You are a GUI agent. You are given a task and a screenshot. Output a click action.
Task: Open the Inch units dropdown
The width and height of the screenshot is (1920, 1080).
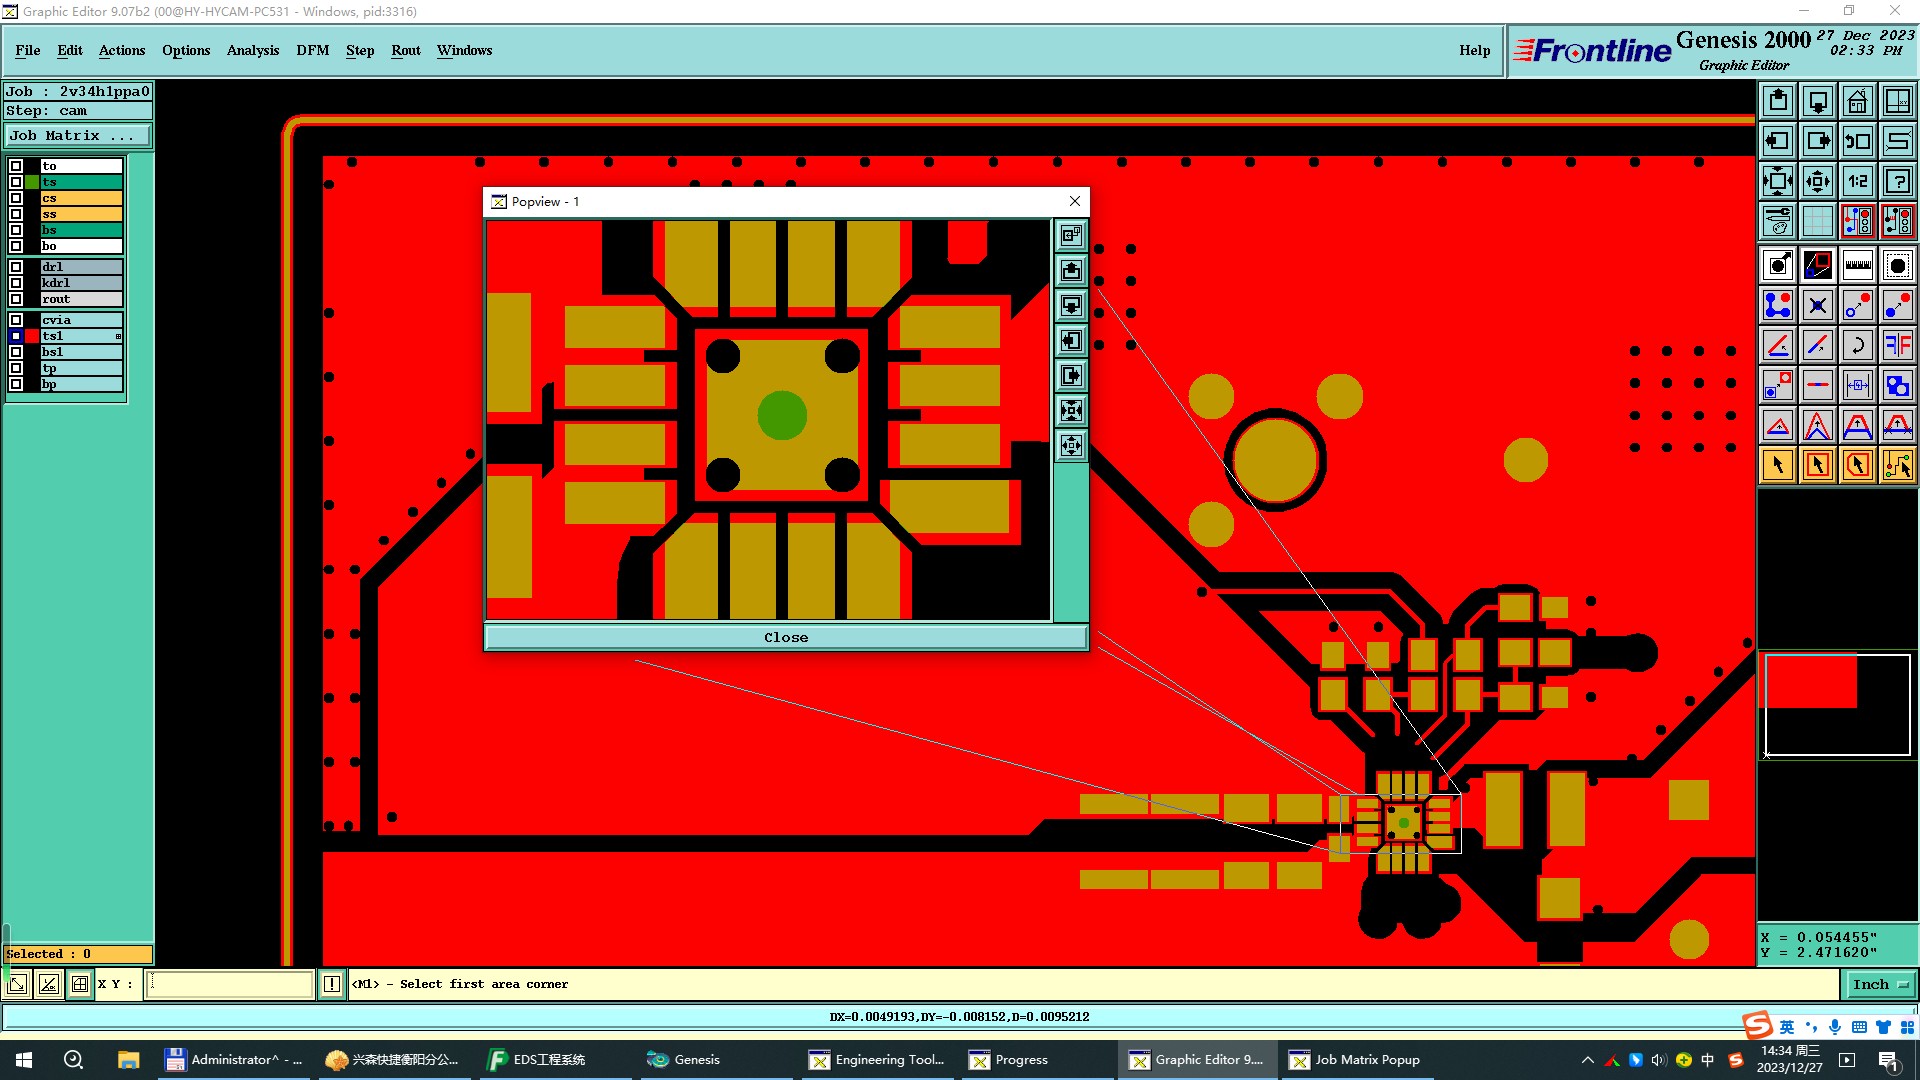click(x=1880, y=984)
